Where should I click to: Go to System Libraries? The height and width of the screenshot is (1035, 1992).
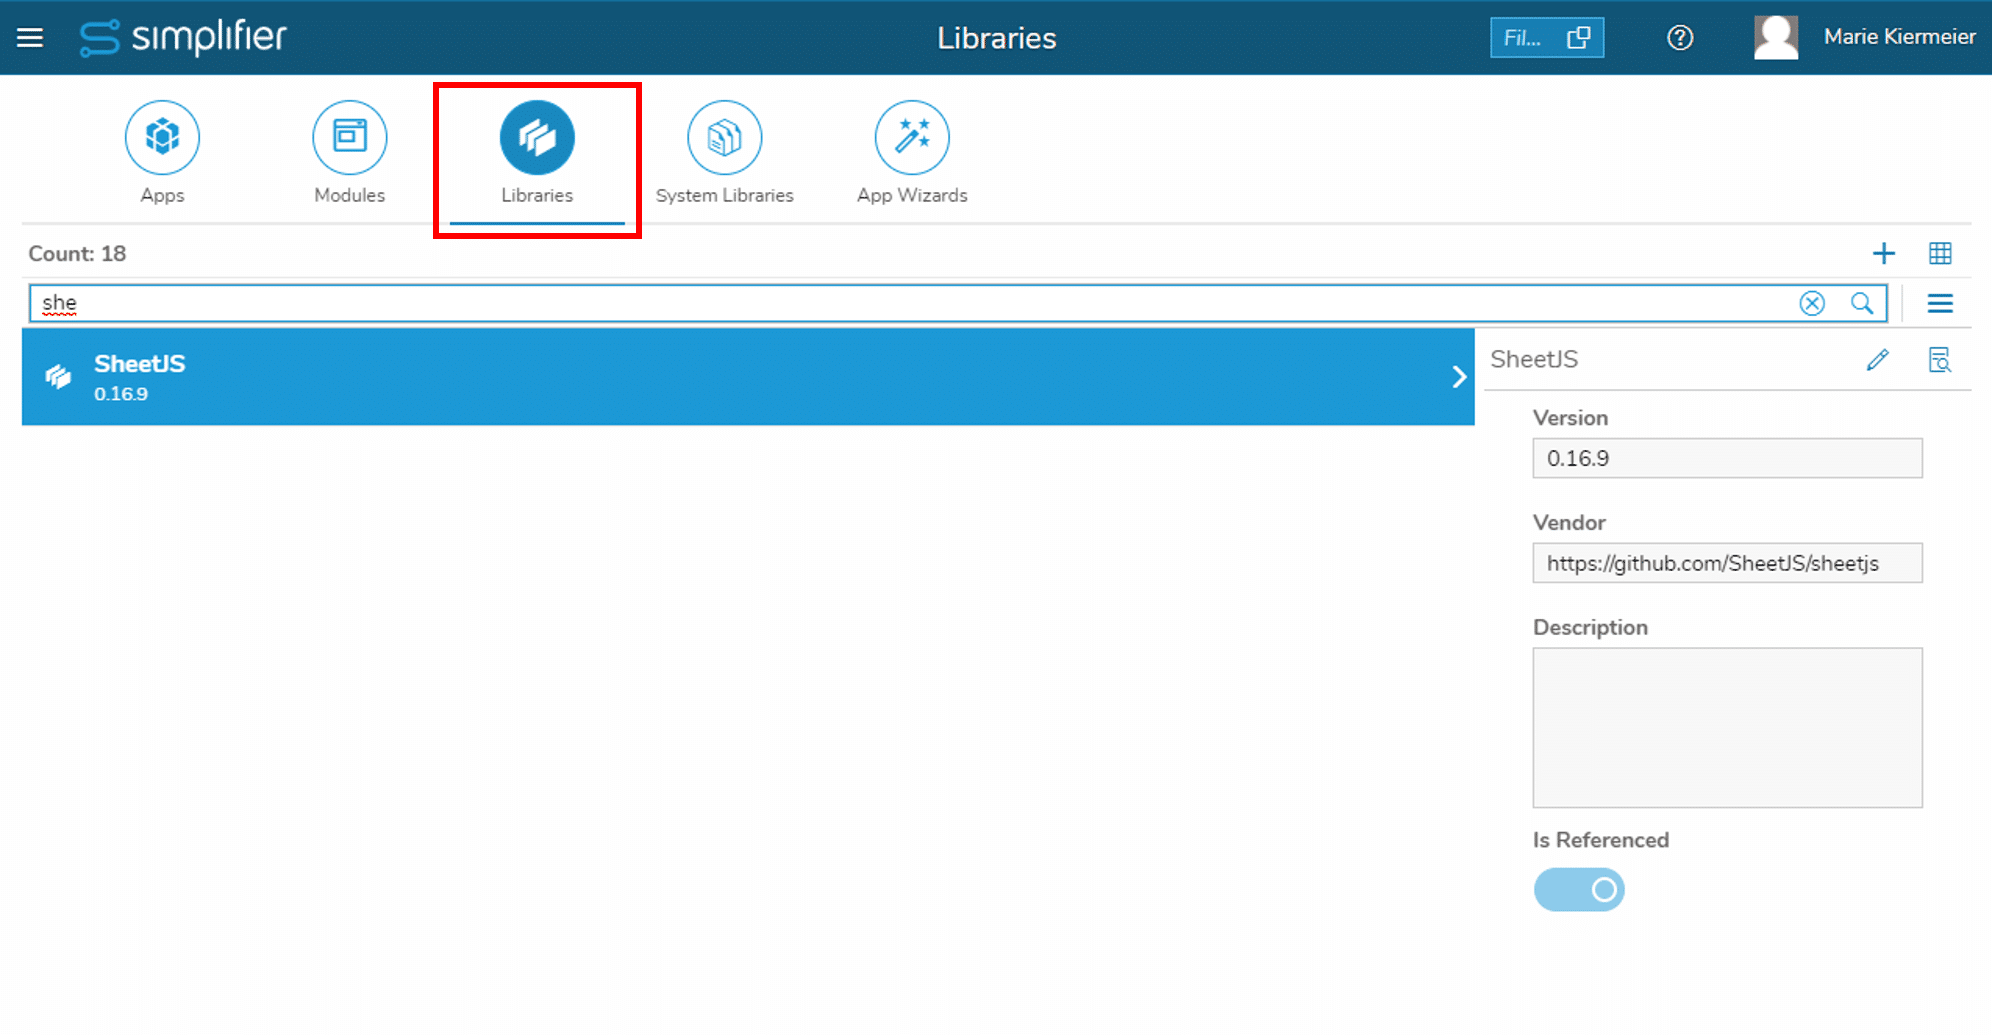point(725,153)
